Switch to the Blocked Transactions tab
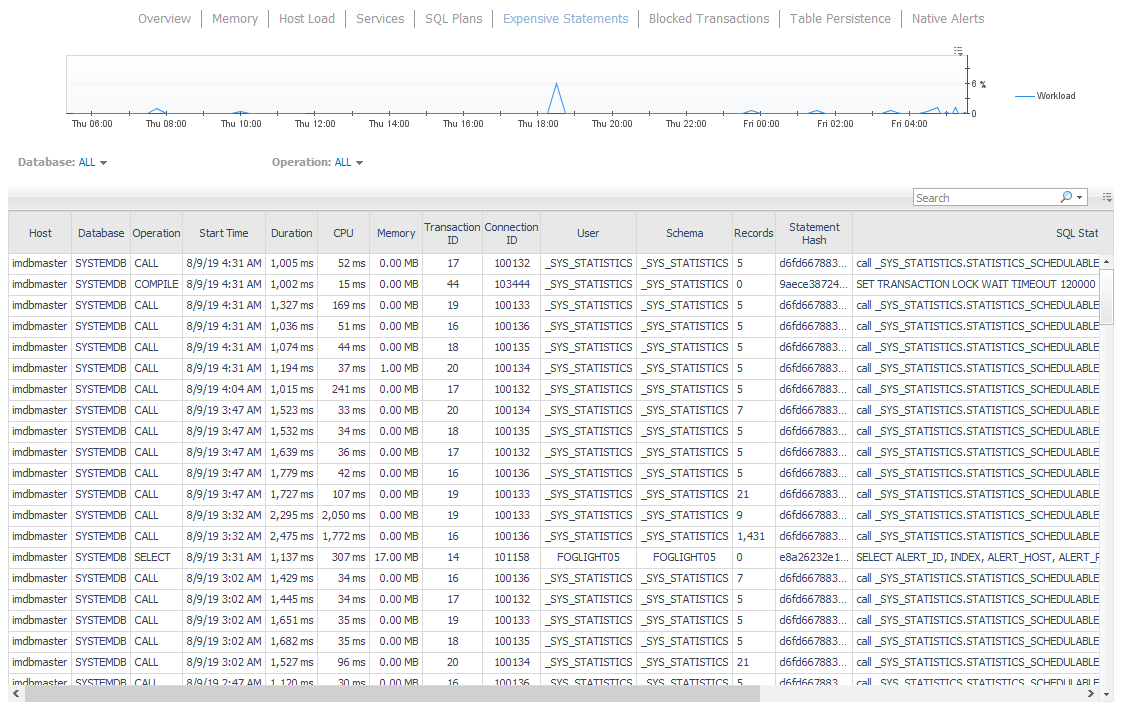Screen dimensions: 1122x708 pos(709,18)
